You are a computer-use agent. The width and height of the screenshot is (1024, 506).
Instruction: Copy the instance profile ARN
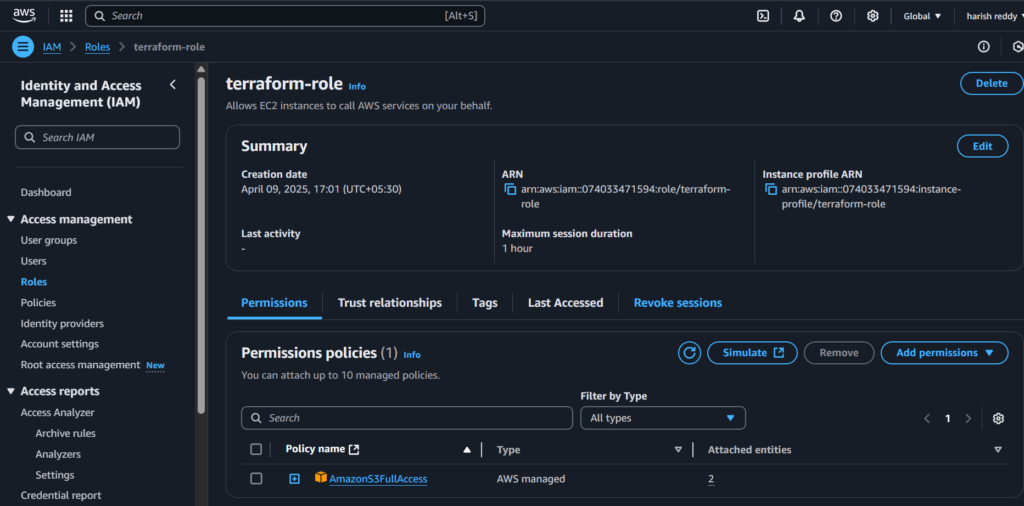[x=771, y=190]
